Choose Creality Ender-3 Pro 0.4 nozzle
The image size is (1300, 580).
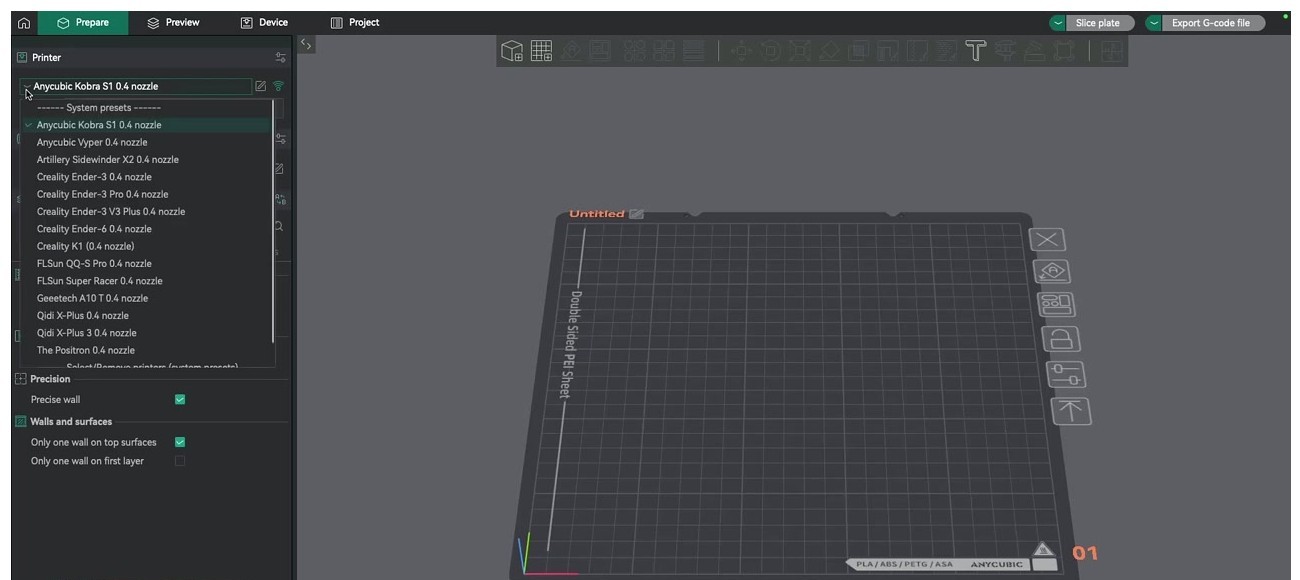coord(146,194)
